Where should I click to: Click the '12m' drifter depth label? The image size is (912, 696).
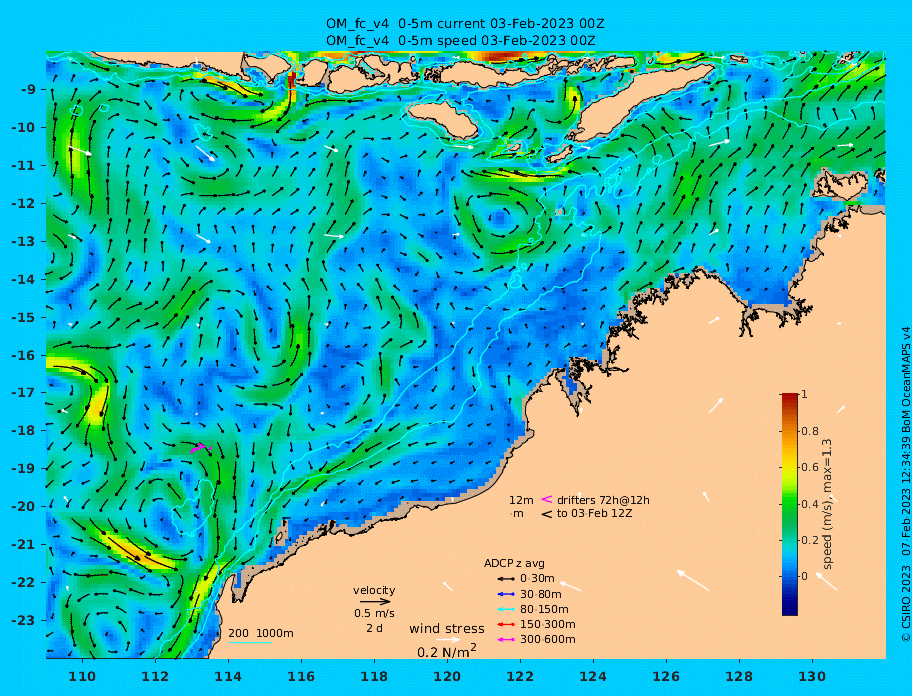(x=521, y=500)
